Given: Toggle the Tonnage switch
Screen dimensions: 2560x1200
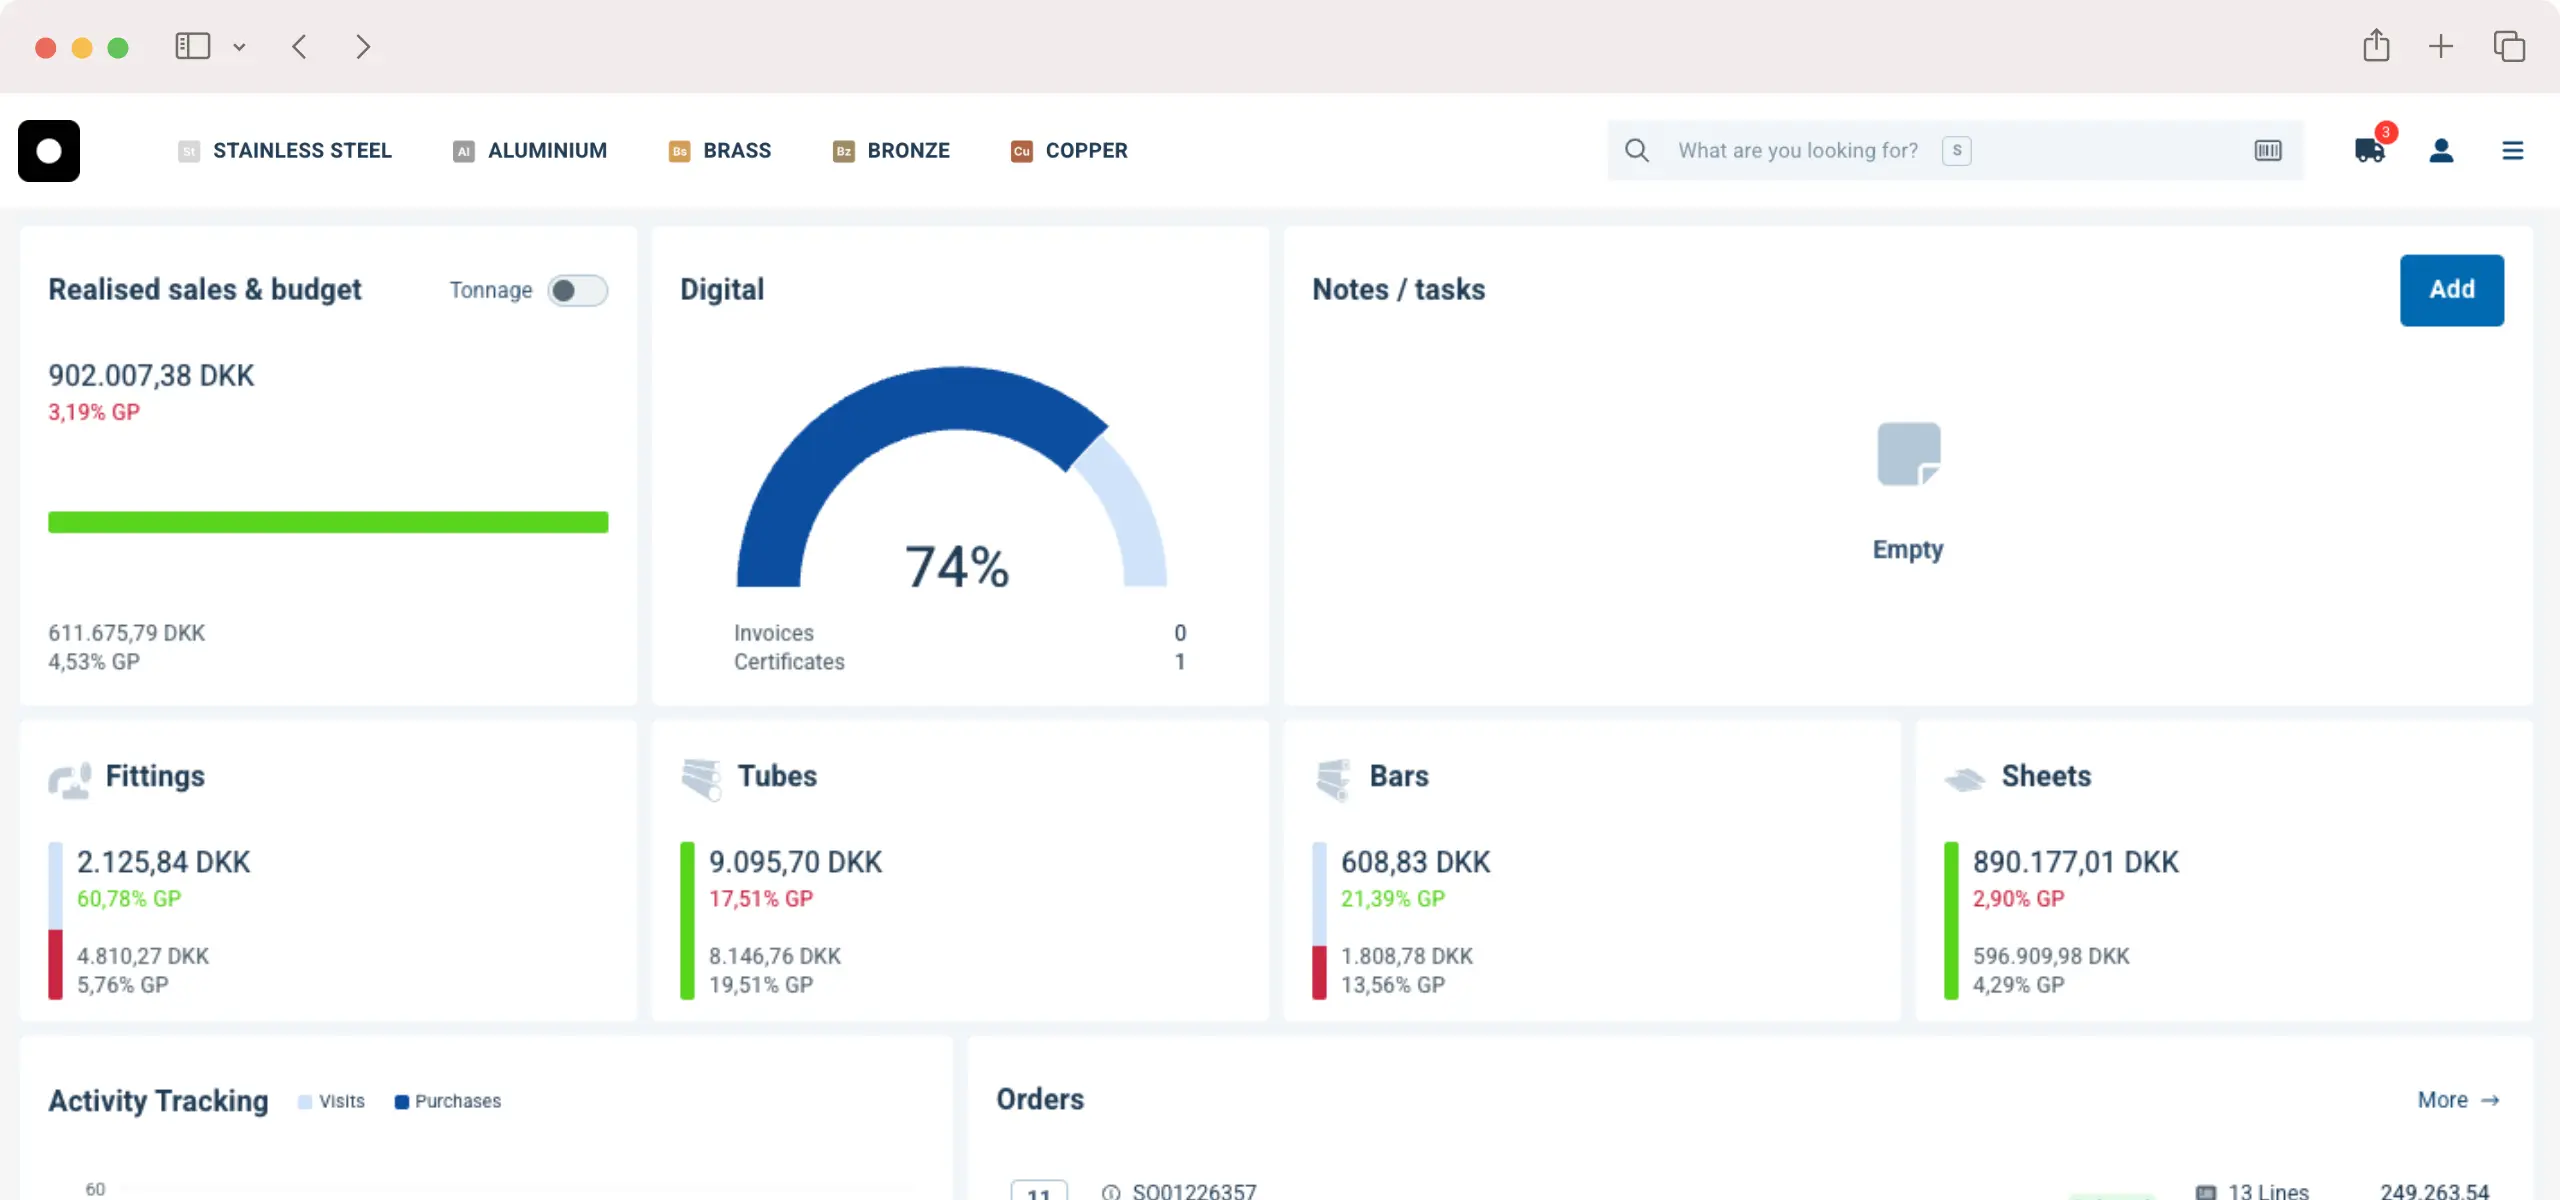Looking at the screenshot, I should click(577, 290).
